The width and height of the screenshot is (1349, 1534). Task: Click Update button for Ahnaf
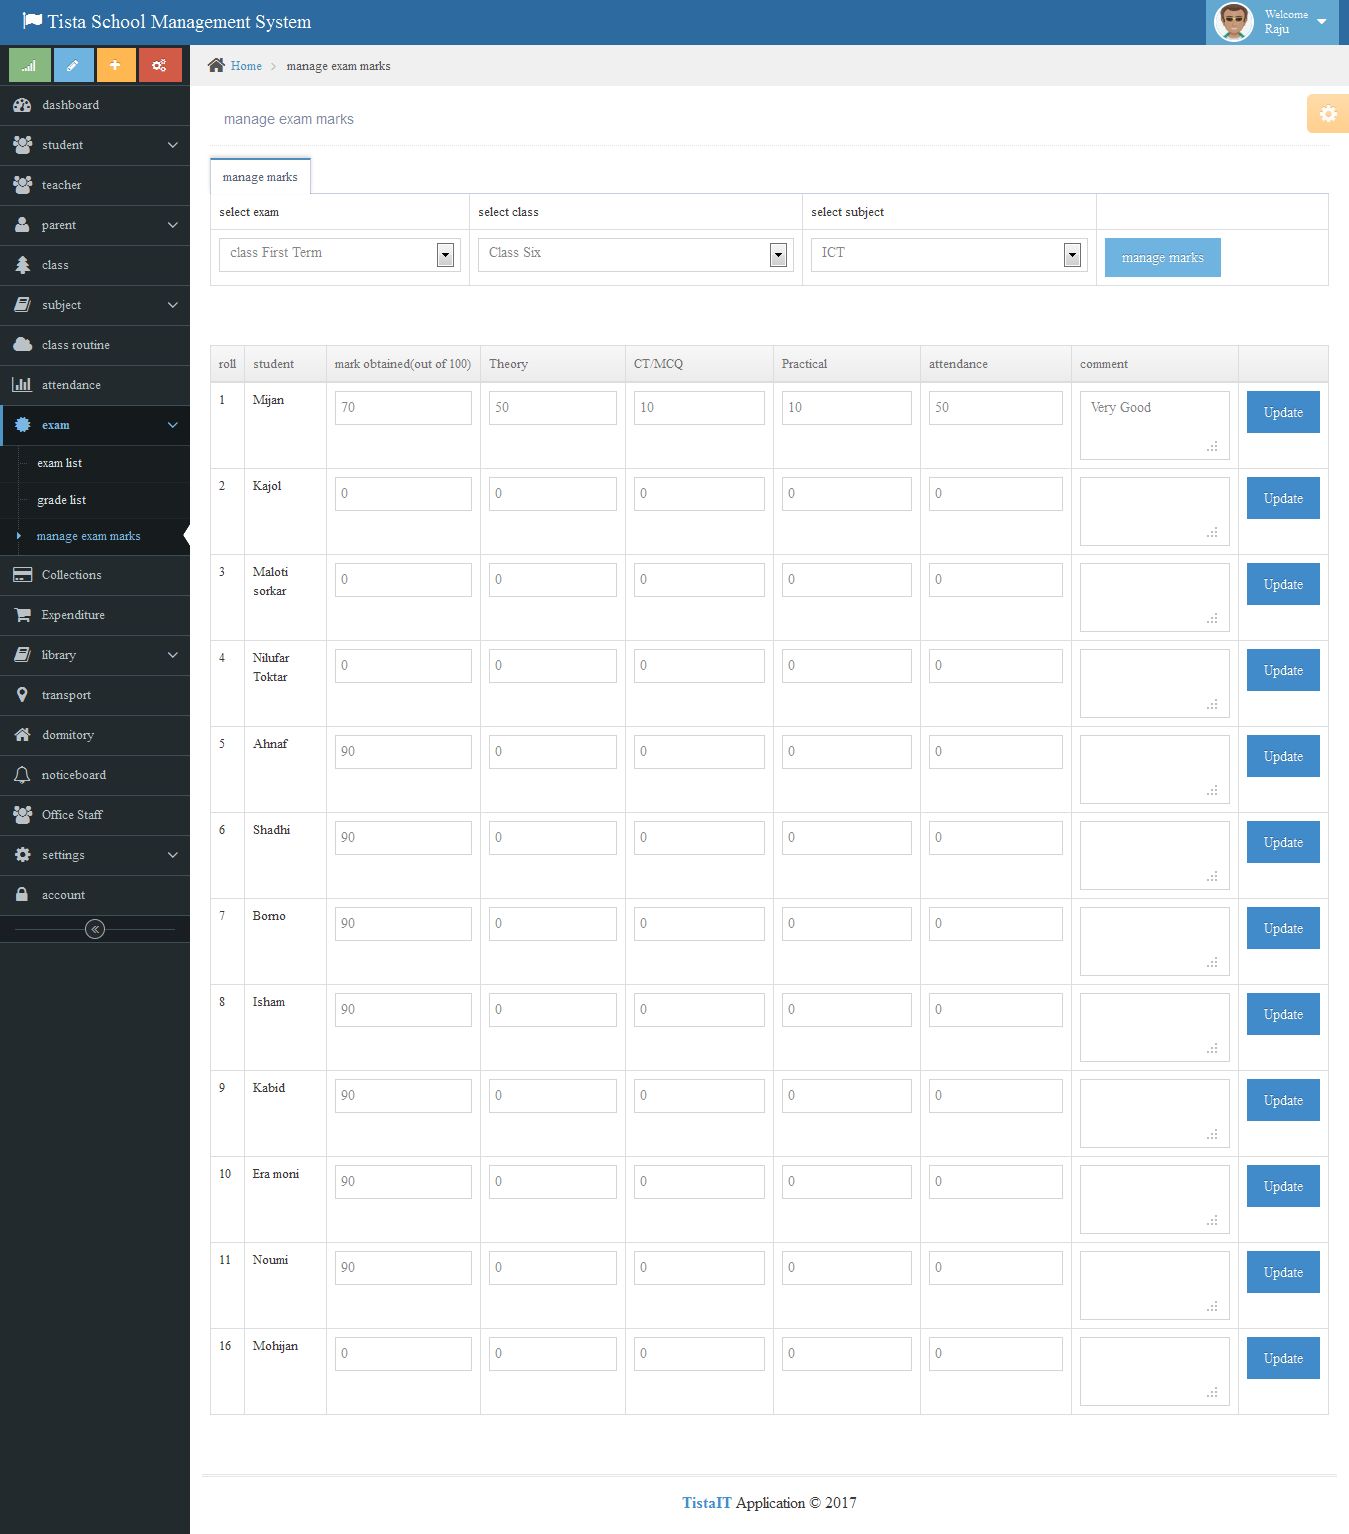click(1283, 756)
